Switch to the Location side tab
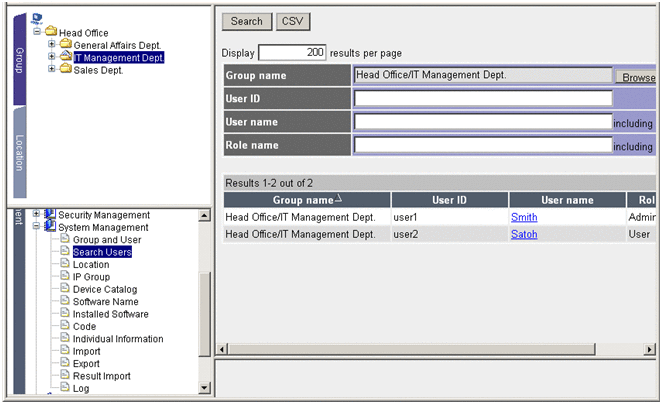The width and height of the screenshot is (663, 405). [19, 154]
